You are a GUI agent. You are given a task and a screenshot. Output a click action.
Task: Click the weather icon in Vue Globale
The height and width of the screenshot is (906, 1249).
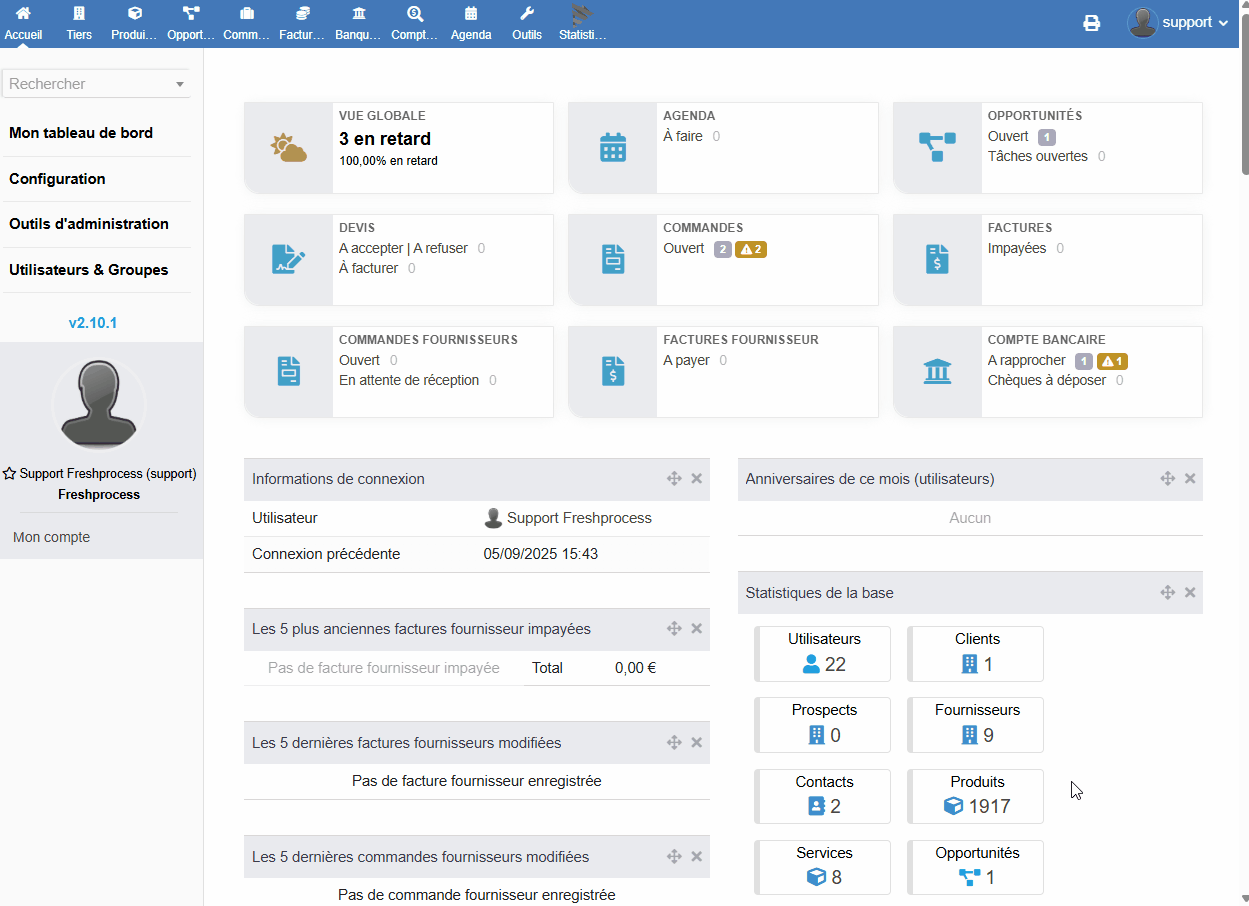(x=288, y=148)
